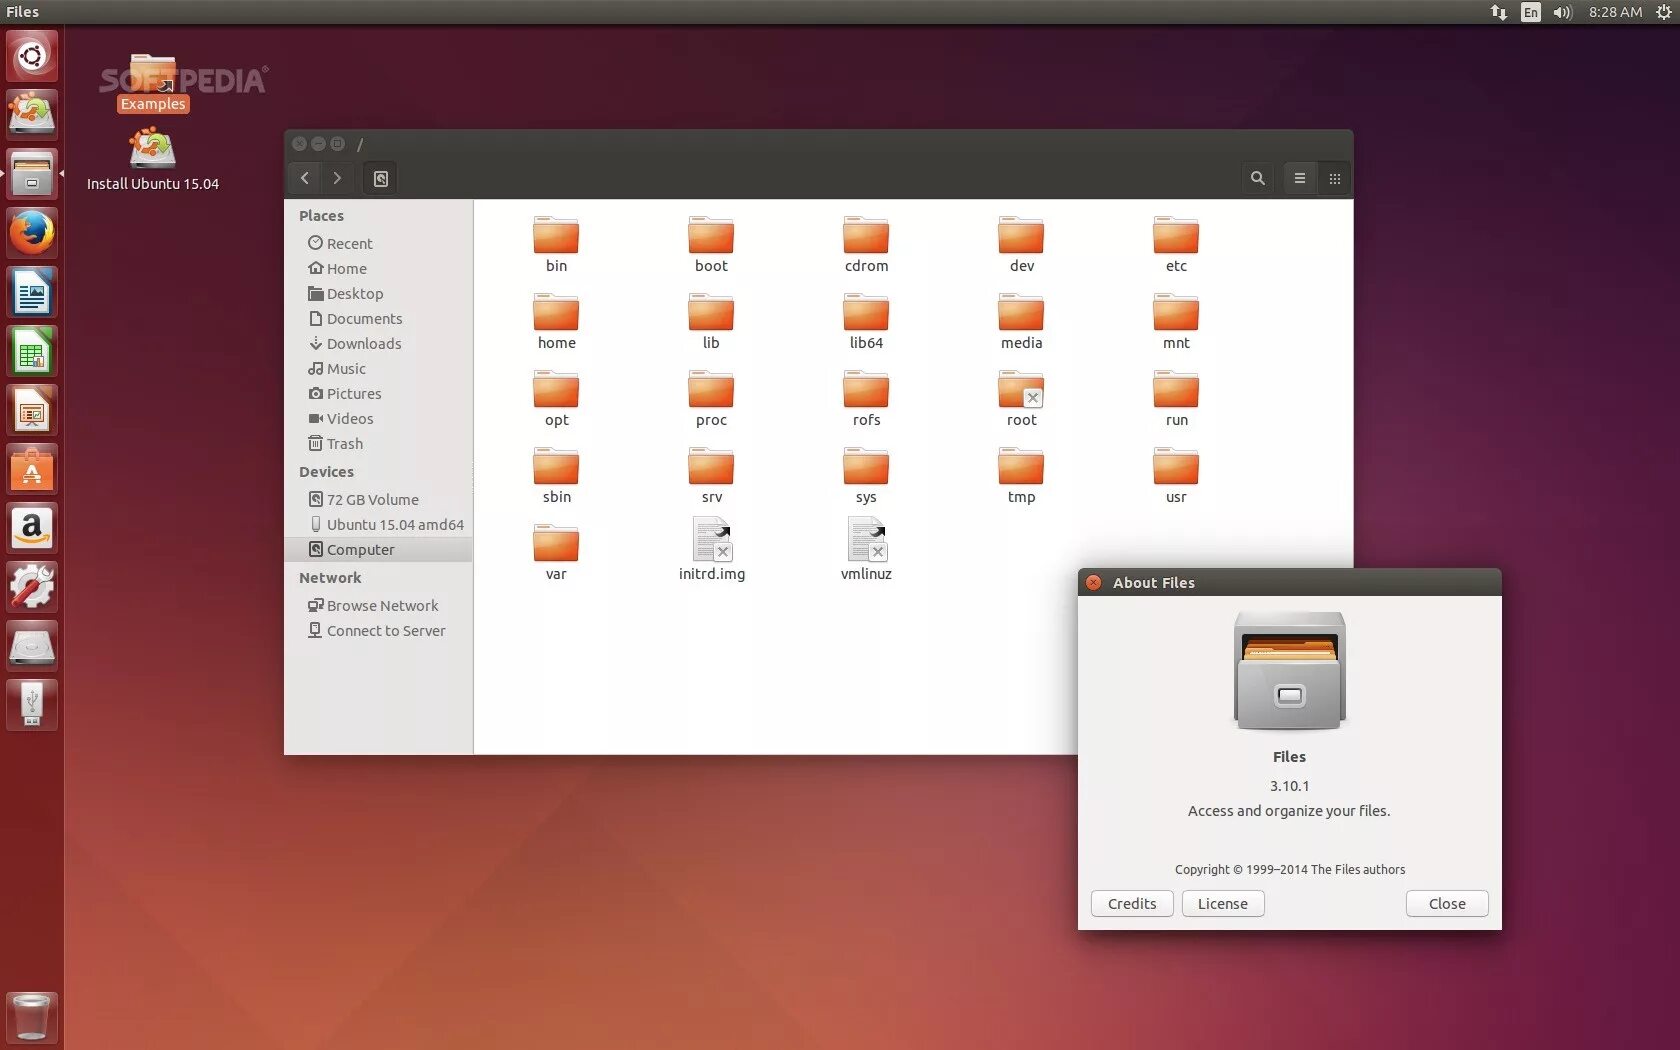Open the Files menu in top panel
This screenshot has height=1050, width=1680.
tap(22, 12)
